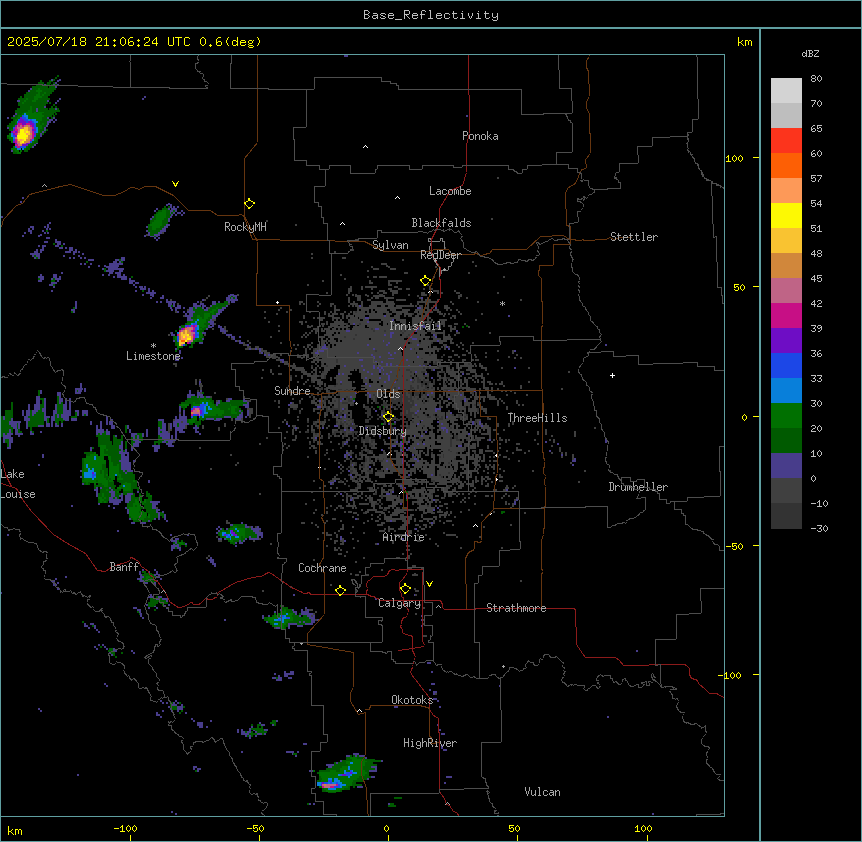The height and width of the screenshot is (842, 862).
Task: Click the Drumheller town label
Action: [x=638, y=487]
